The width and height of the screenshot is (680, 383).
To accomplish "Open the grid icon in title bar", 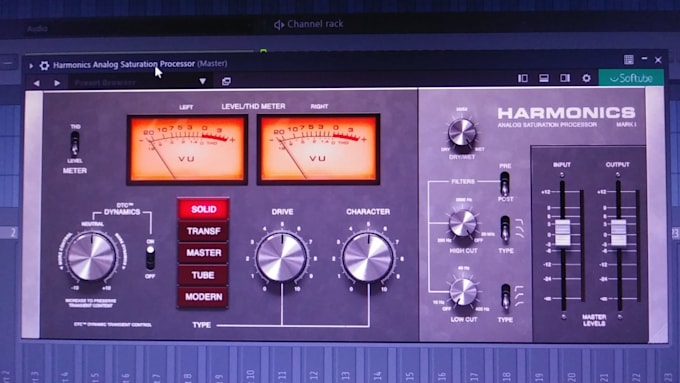I will pos(629,59).
